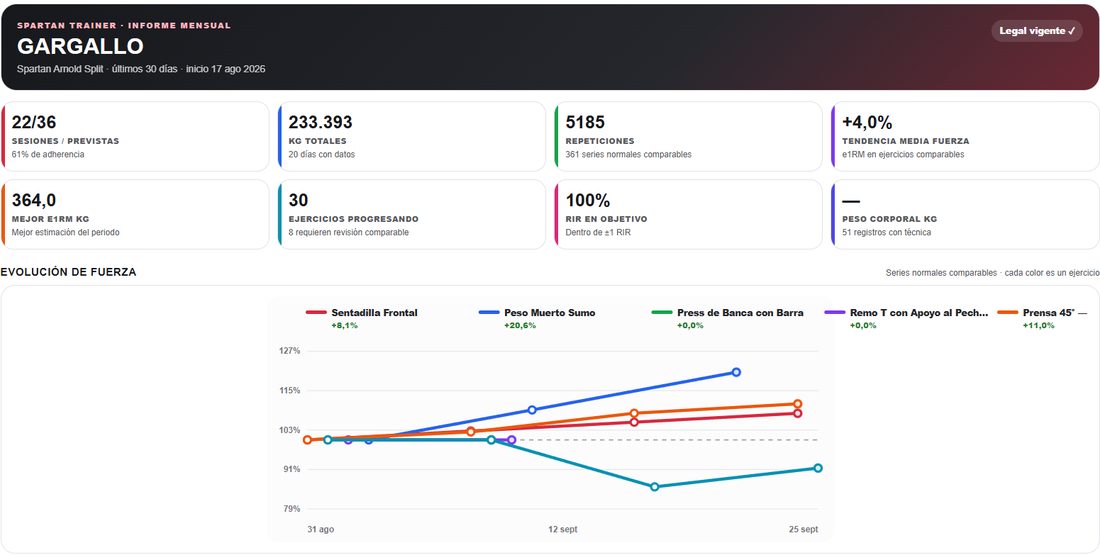Click the orange Prensa 45° legend swatch
The image size is (1100, 555).
[1008, 312]
